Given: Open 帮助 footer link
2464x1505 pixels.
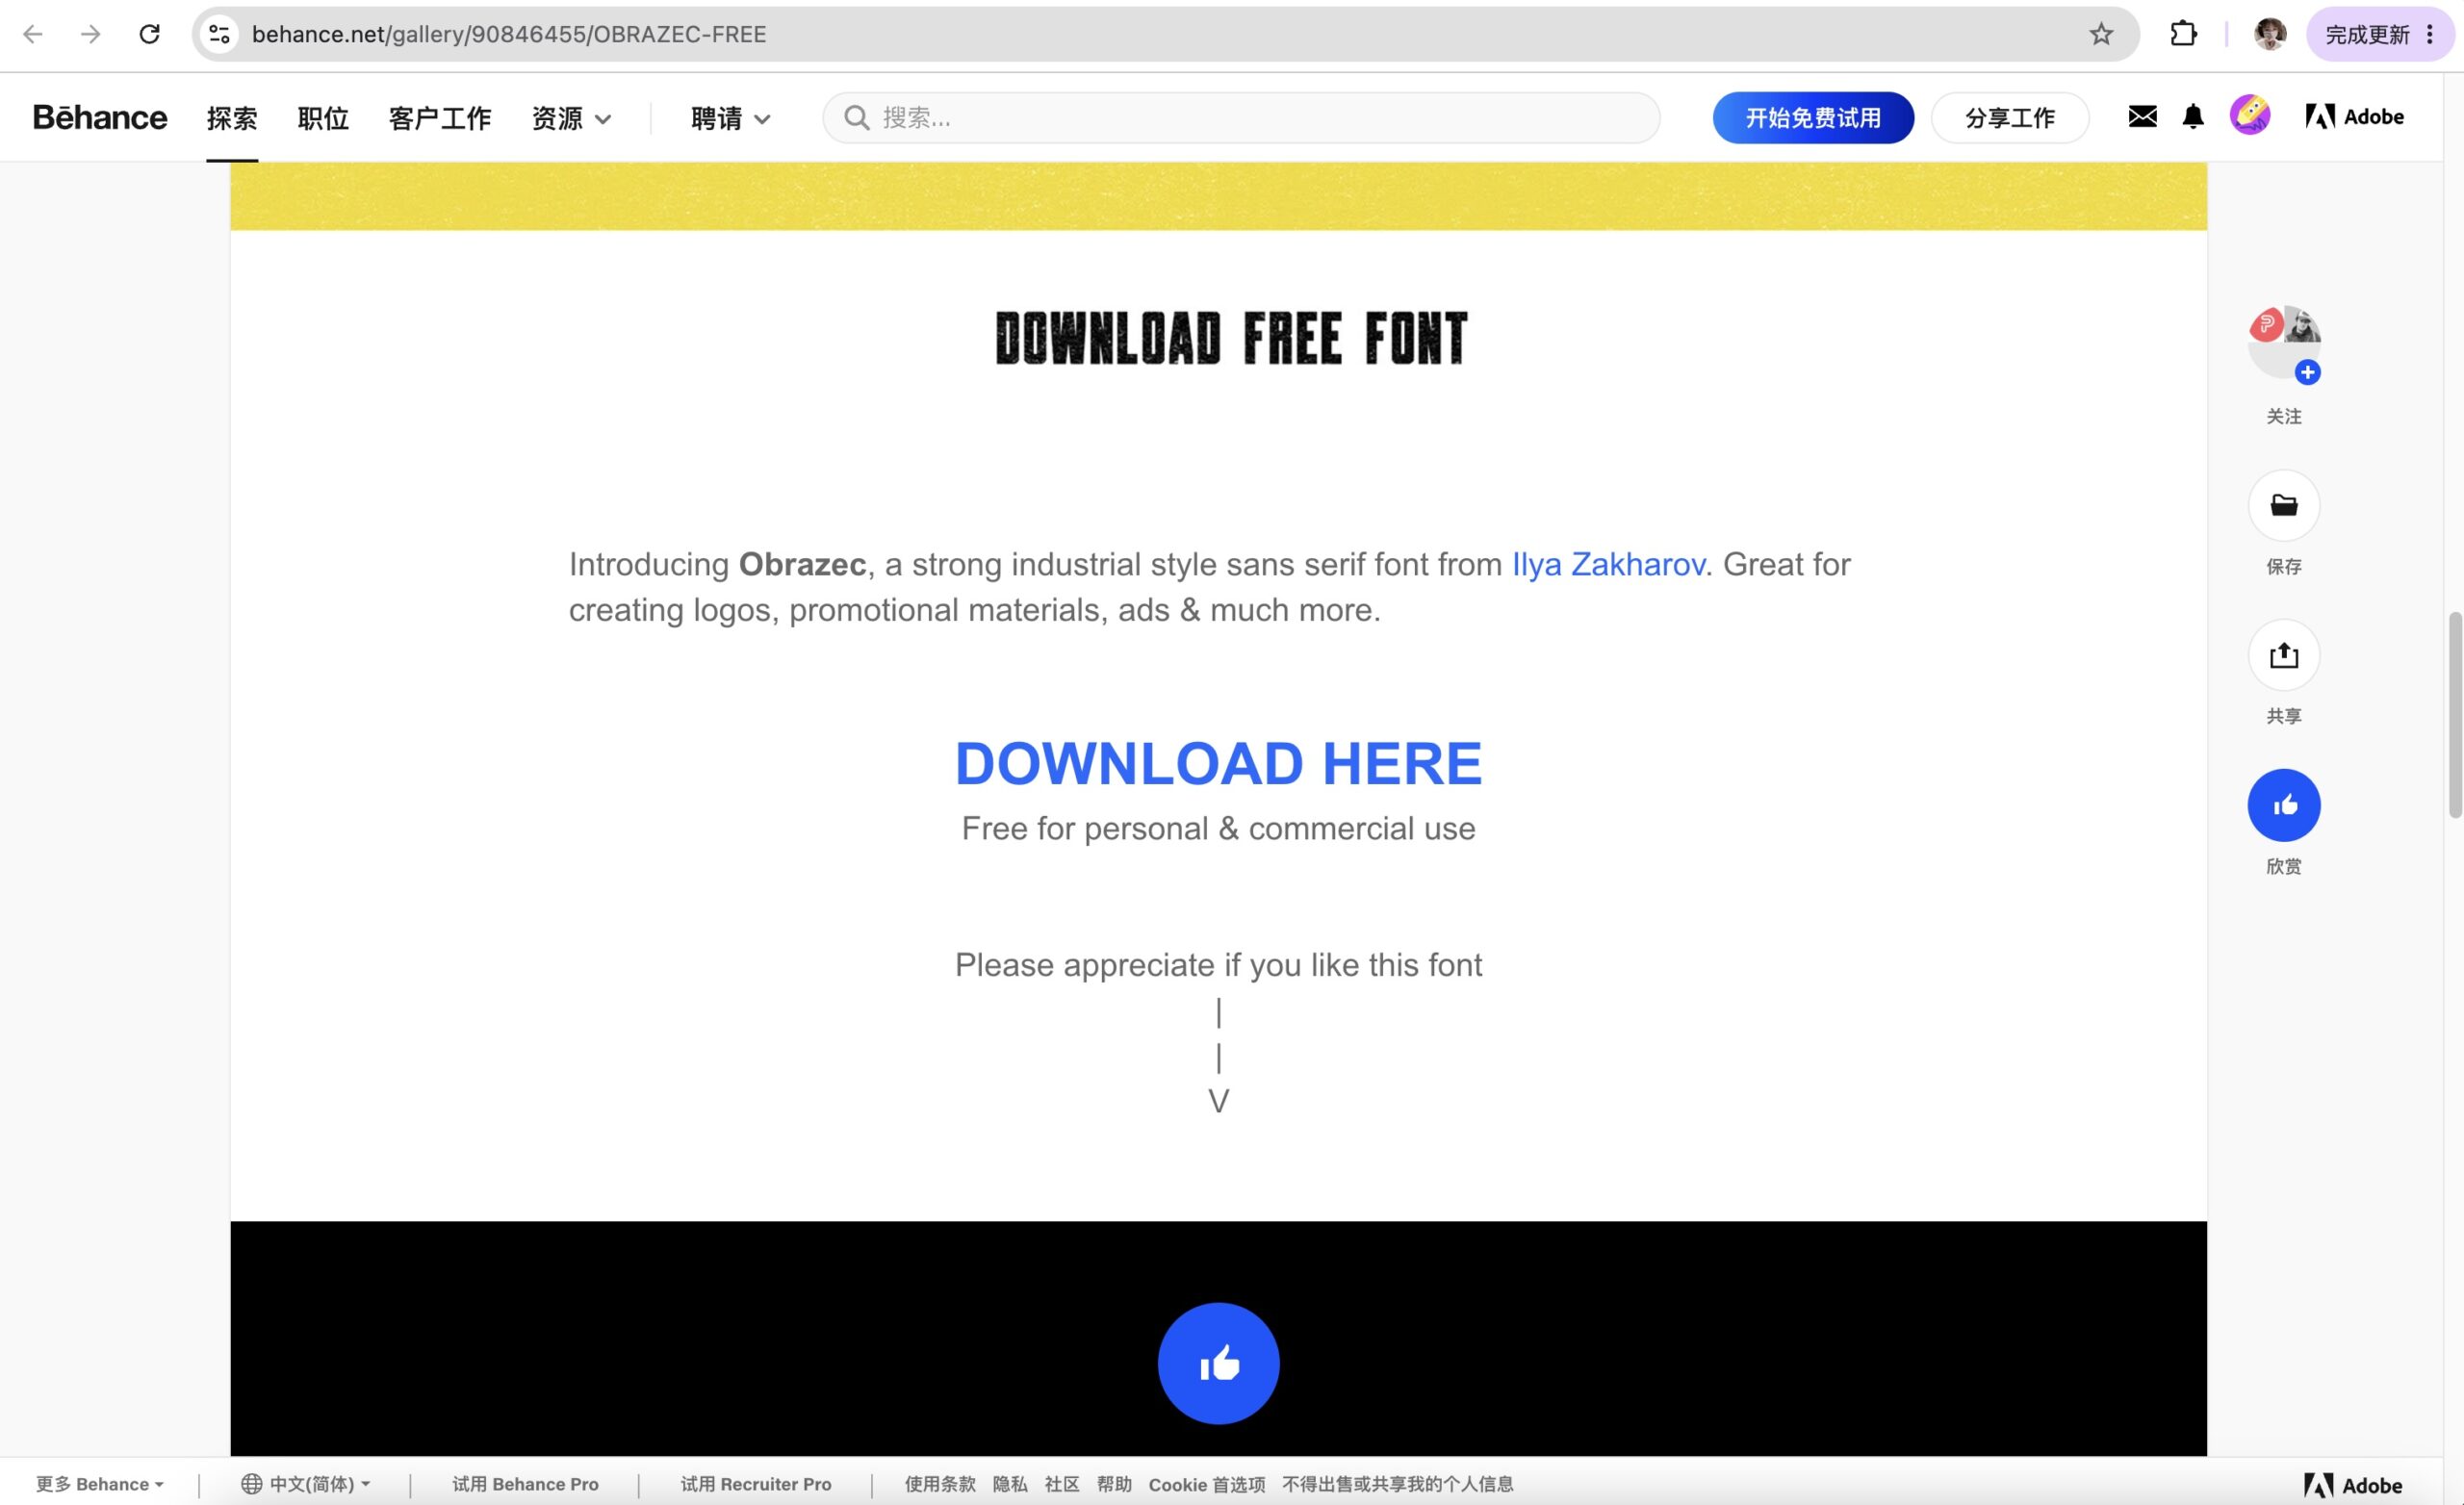Looking at the screenshot, I should click(1114, 1484).
